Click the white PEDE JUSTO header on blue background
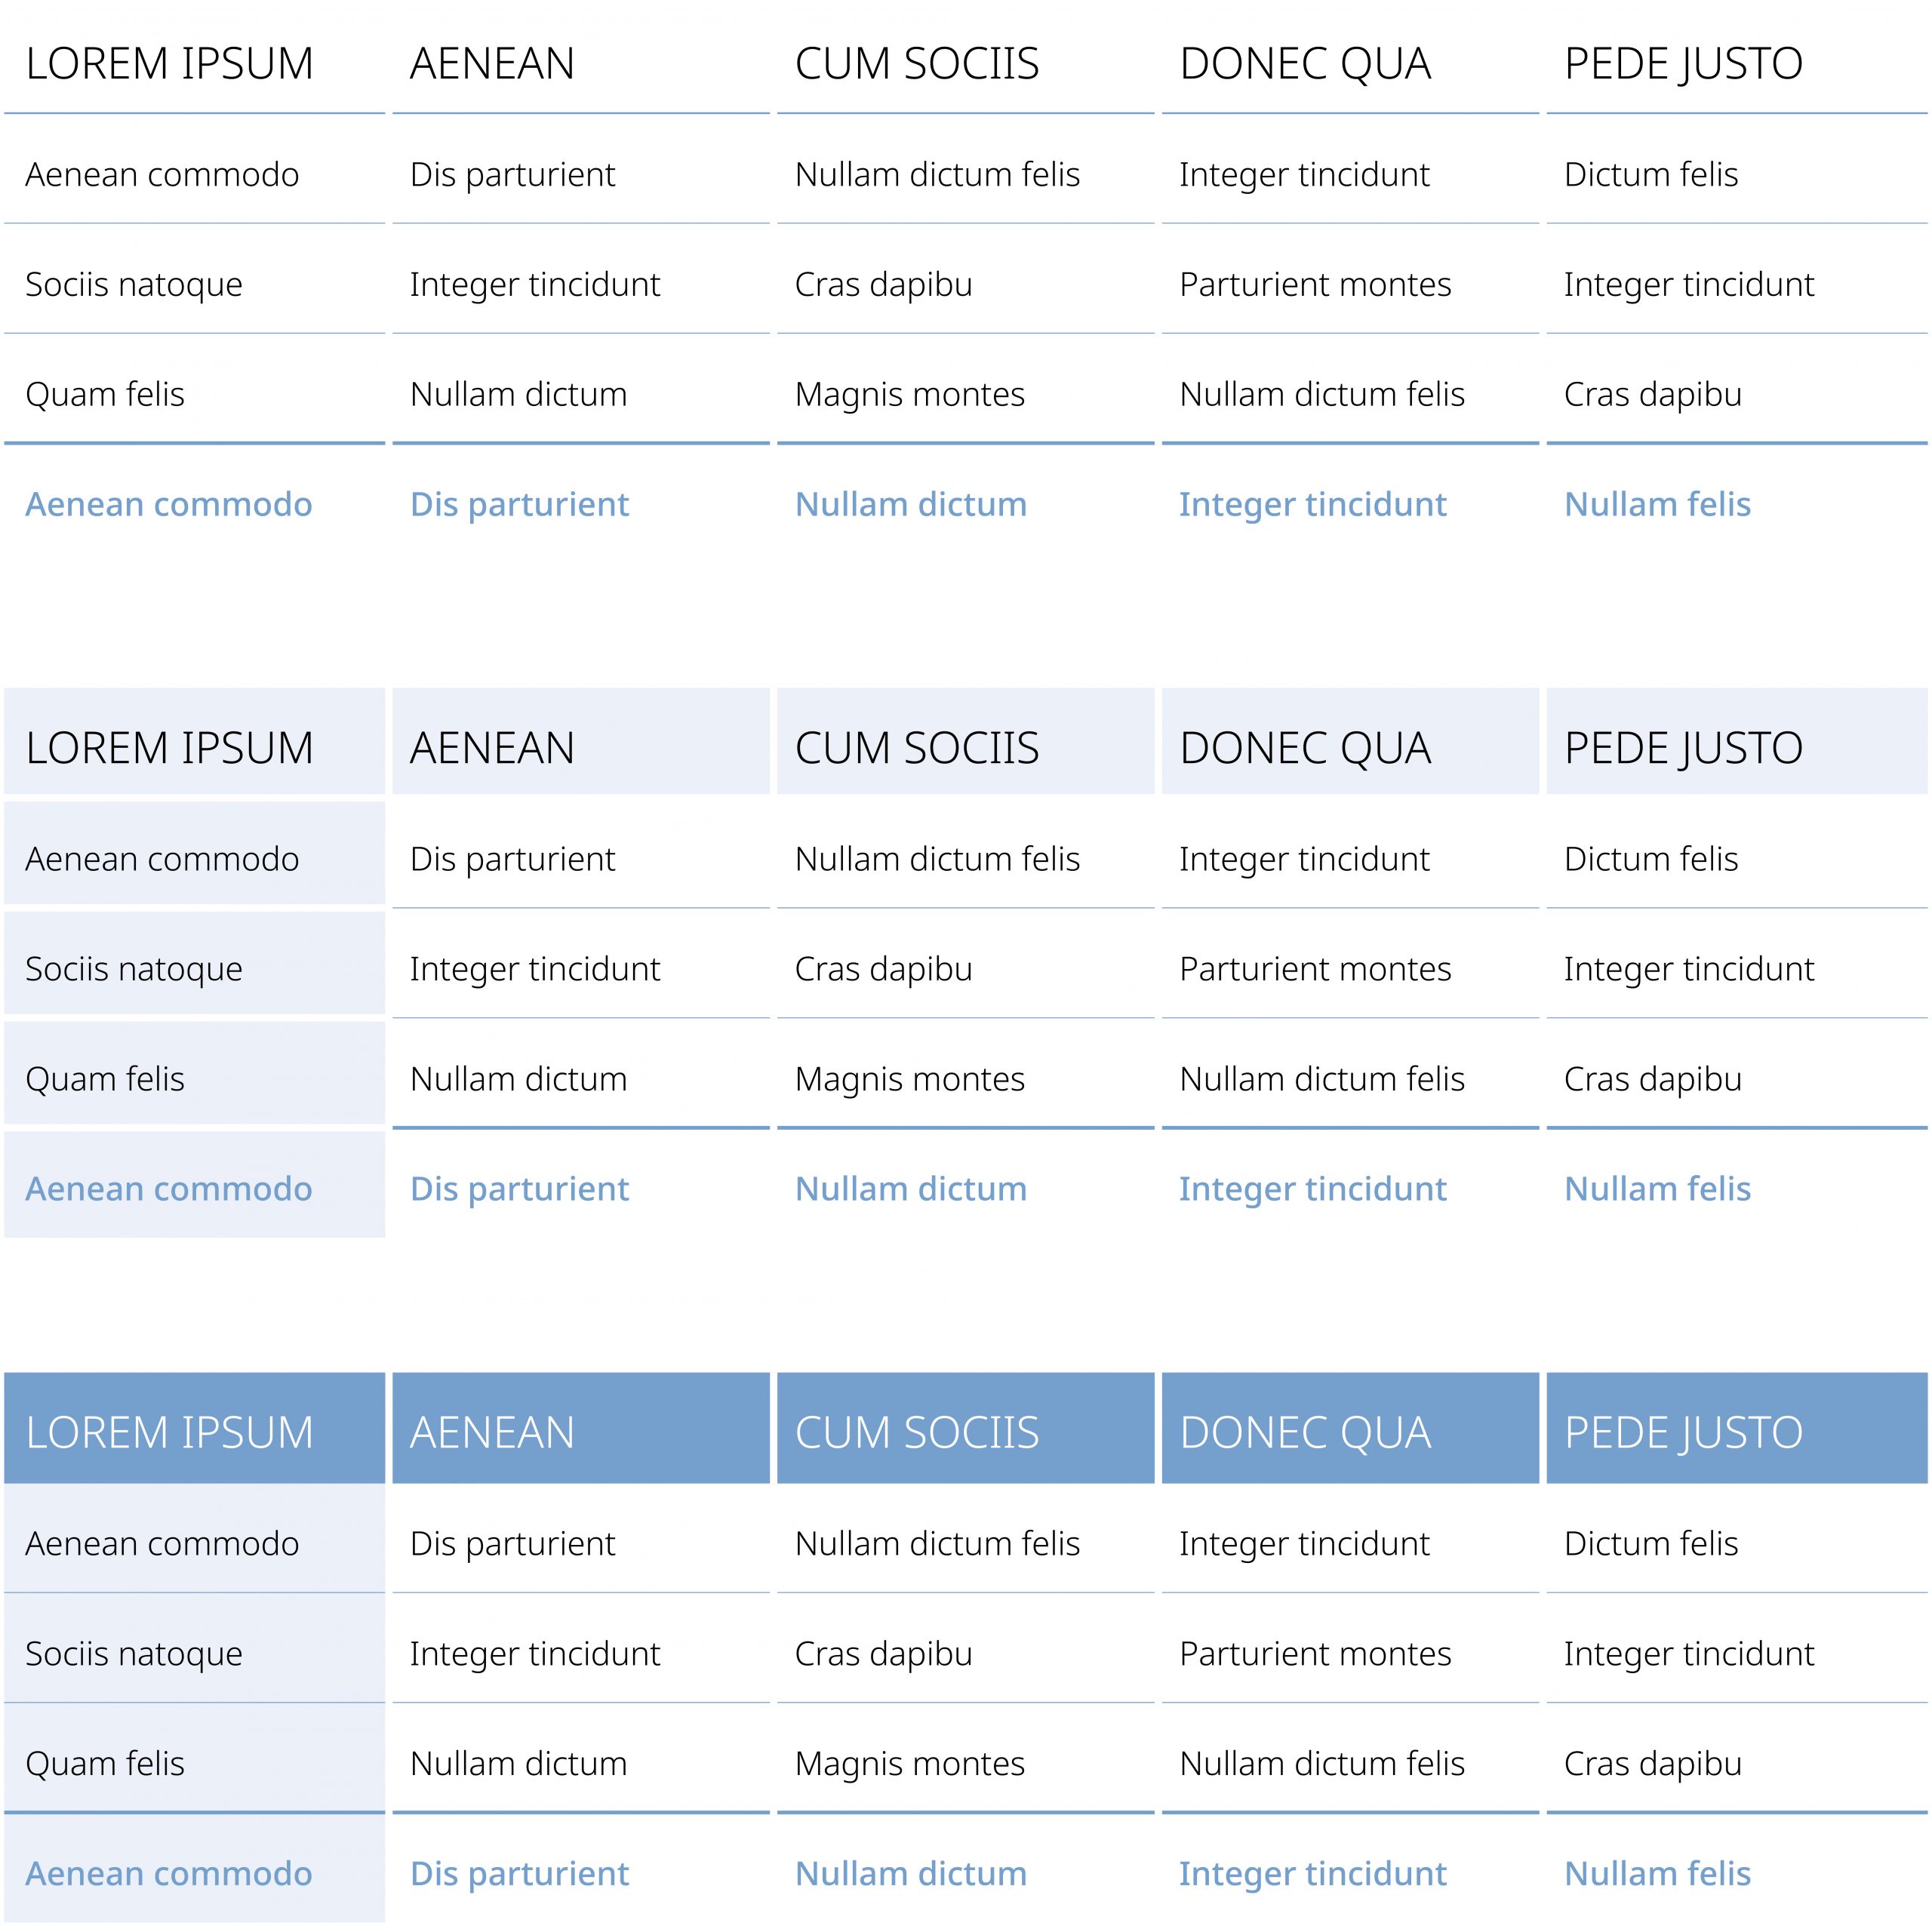1932x1926 pixels. [x=1683, y=1432]
